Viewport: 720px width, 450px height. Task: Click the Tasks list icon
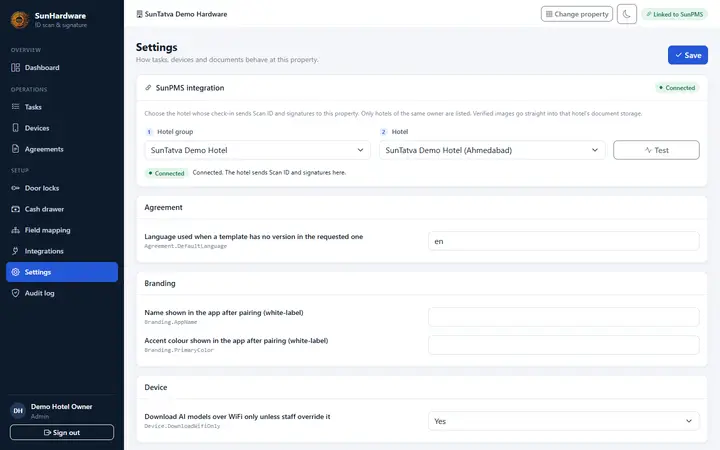[x=16, y=107]
